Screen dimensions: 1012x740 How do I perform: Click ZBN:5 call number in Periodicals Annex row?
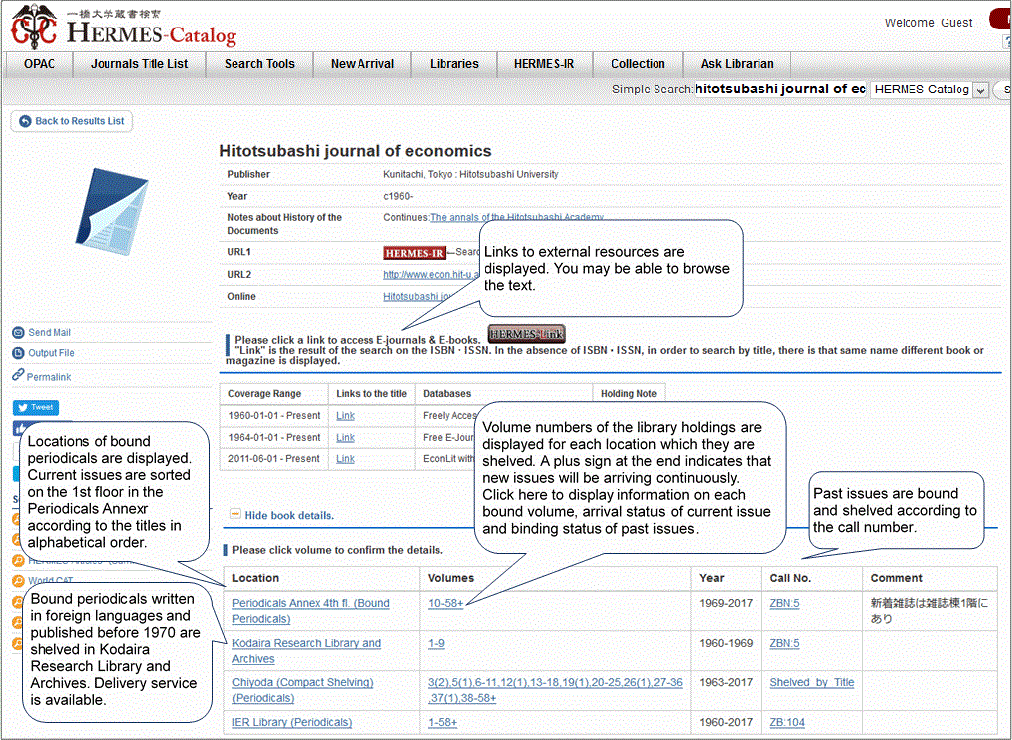tap(784, 604)
